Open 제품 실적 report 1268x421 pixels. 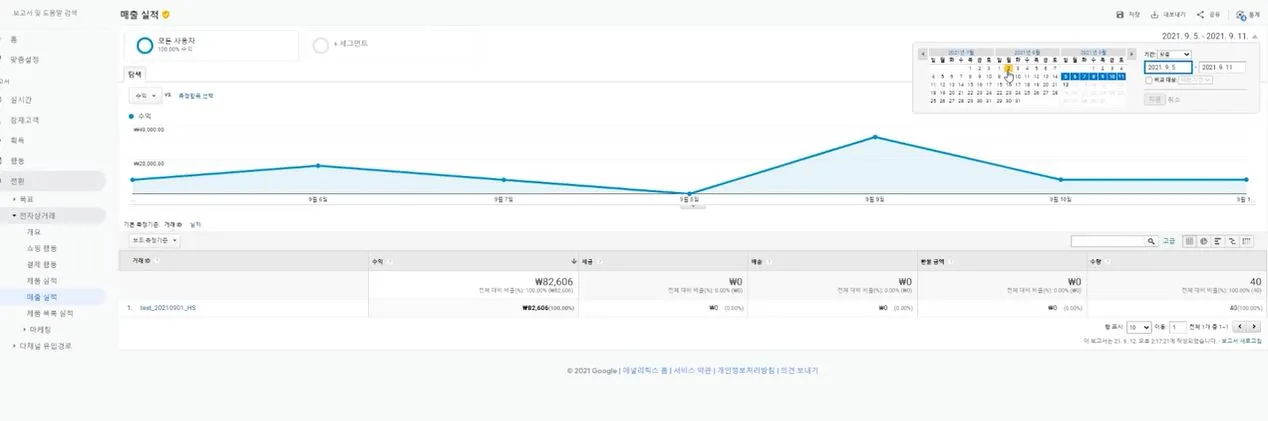[42, 281]
